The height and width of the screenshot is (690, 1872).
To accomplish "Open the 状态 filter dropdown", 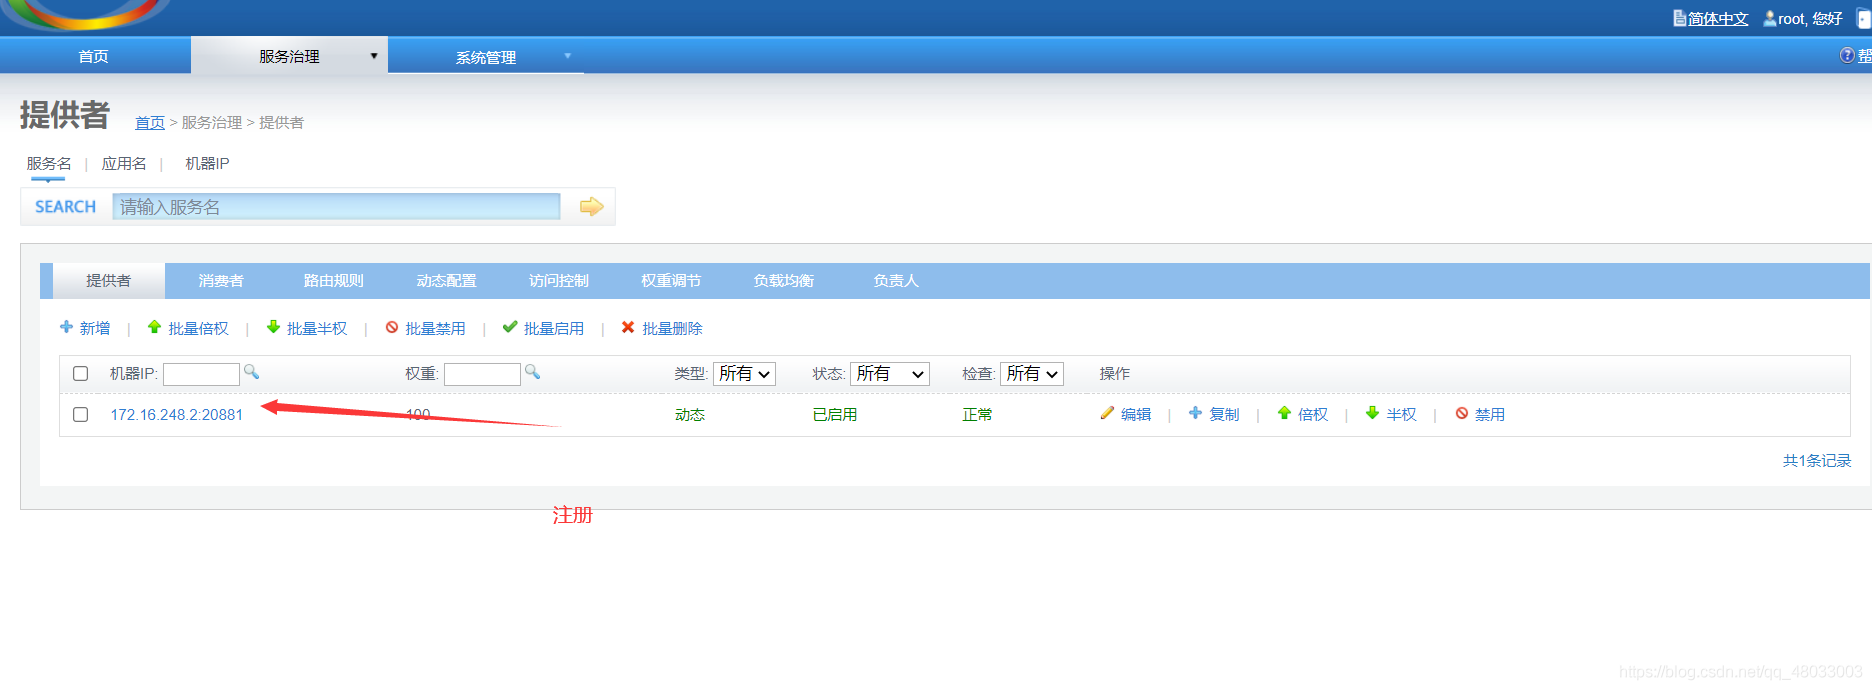I will 890,373.
